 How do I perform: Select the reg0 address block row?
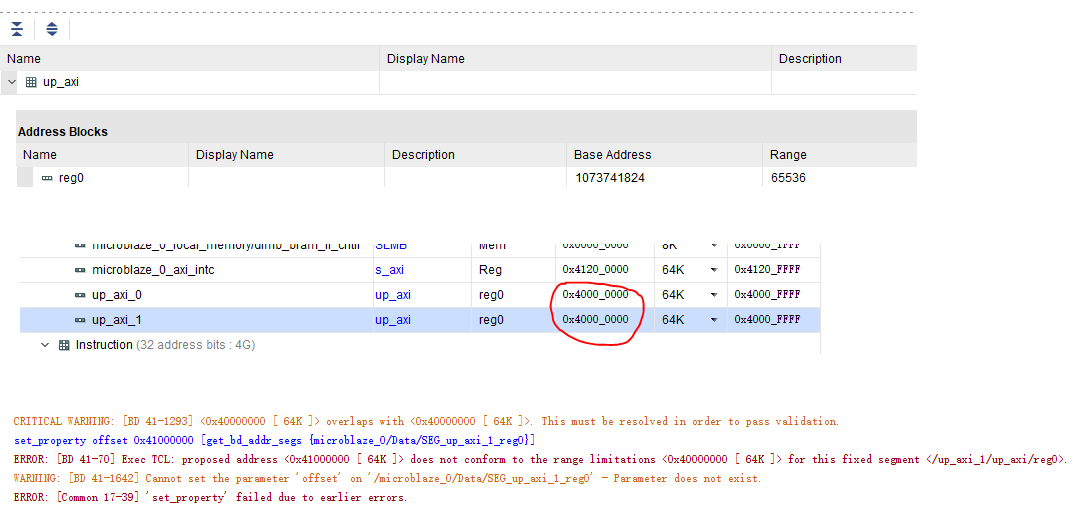467,178
